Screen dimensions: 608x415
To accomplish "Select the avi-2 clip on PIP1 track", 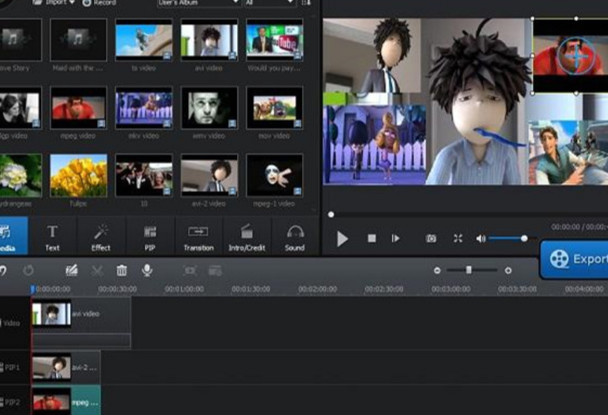I will coord(66,367).
